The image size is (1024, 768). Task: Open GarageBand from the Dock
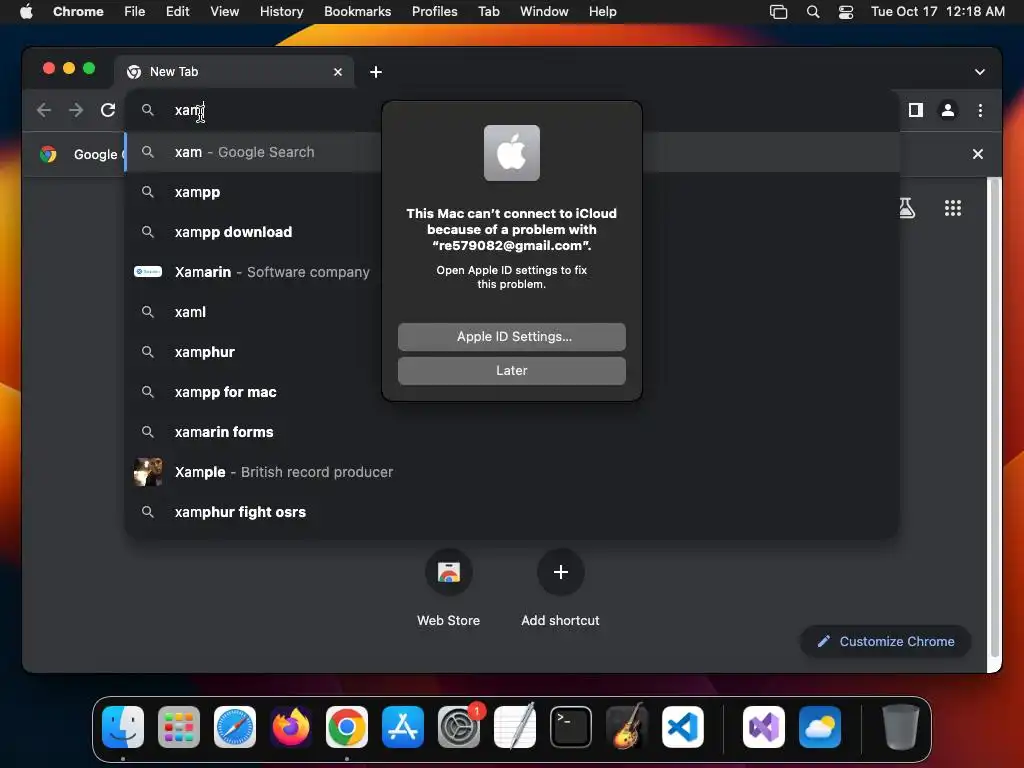[x=627, y=727]
